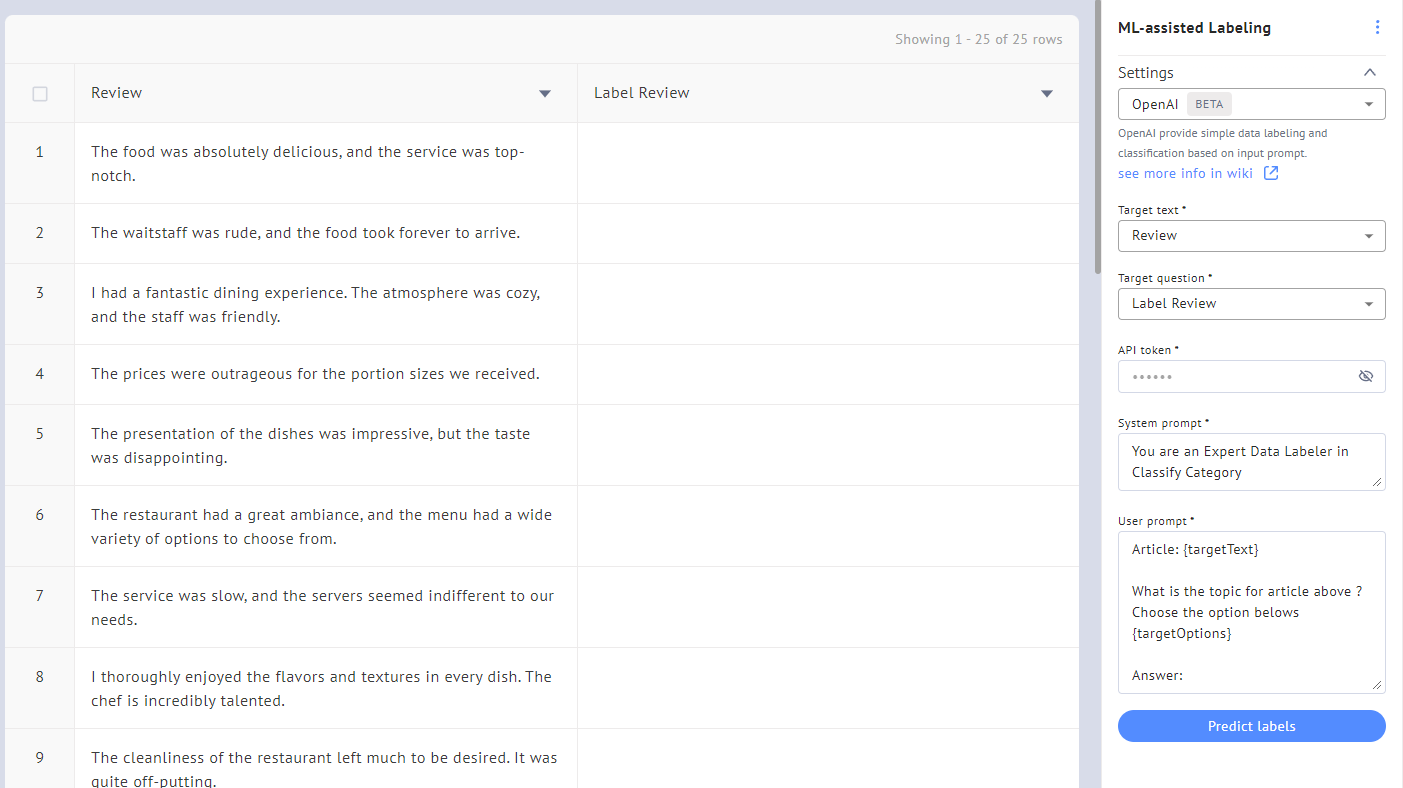Click the Predict labels button
This screenshot has width=1403, height=788.
pyautogui.click(x=1251, y=726)
